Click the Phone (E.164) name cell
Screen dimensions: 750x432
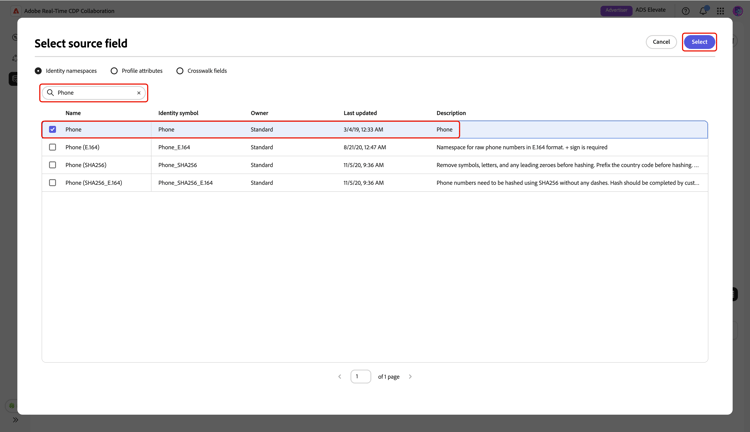82,147
